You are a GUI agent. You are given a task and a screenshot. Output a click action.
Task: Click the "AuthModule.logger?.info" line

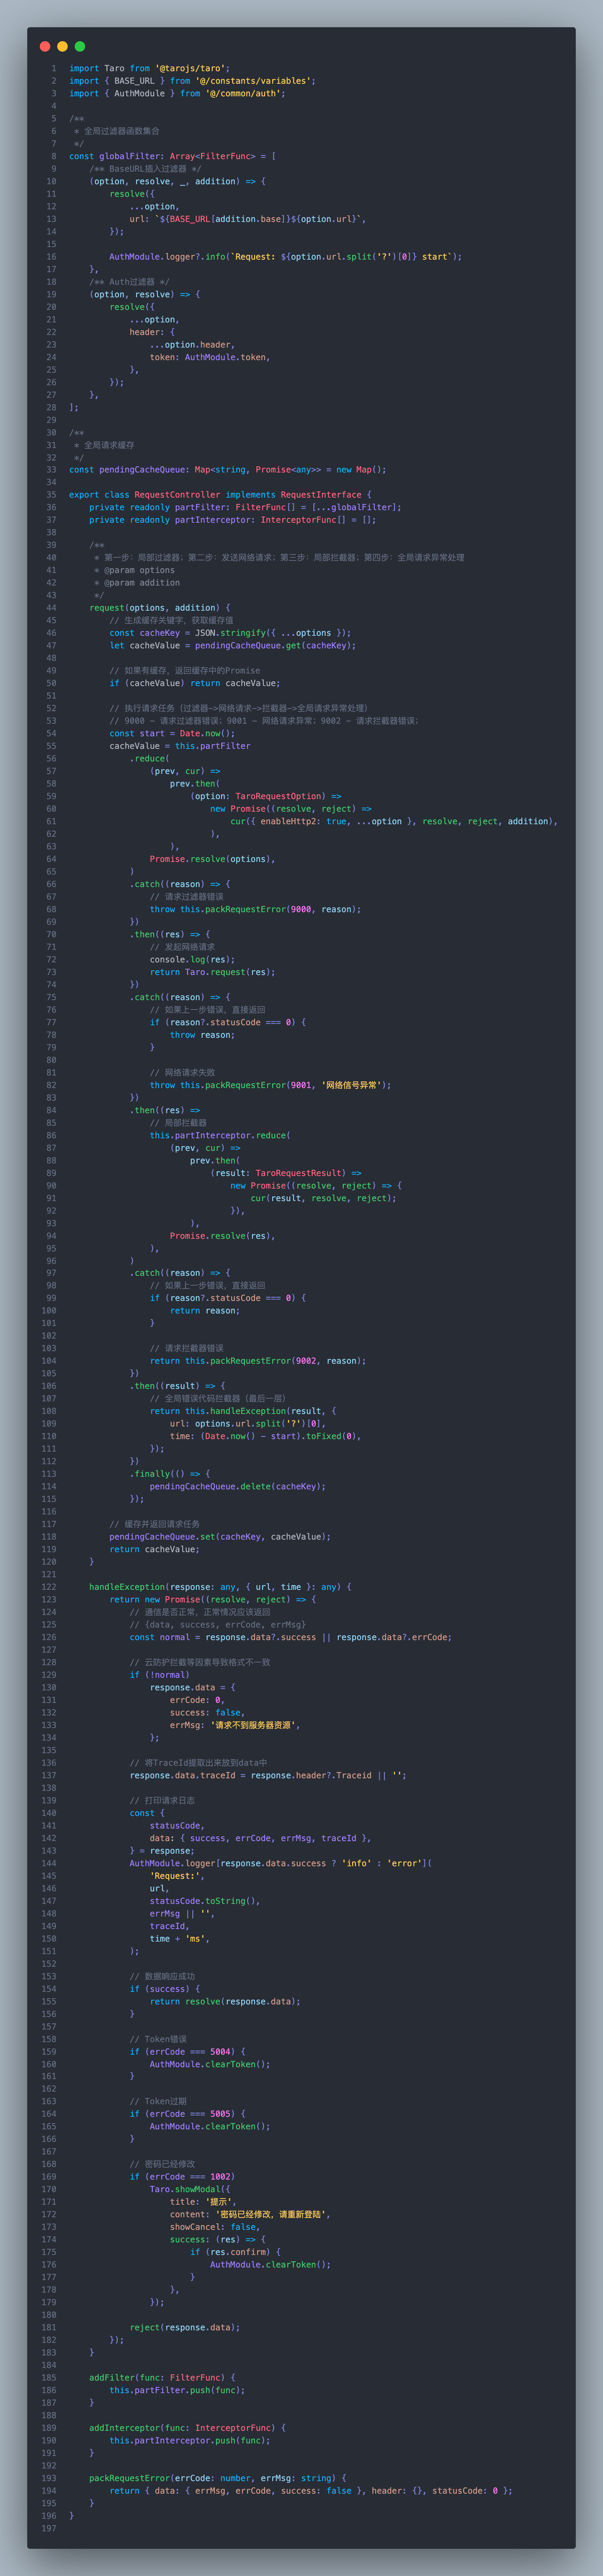(286, 257)
